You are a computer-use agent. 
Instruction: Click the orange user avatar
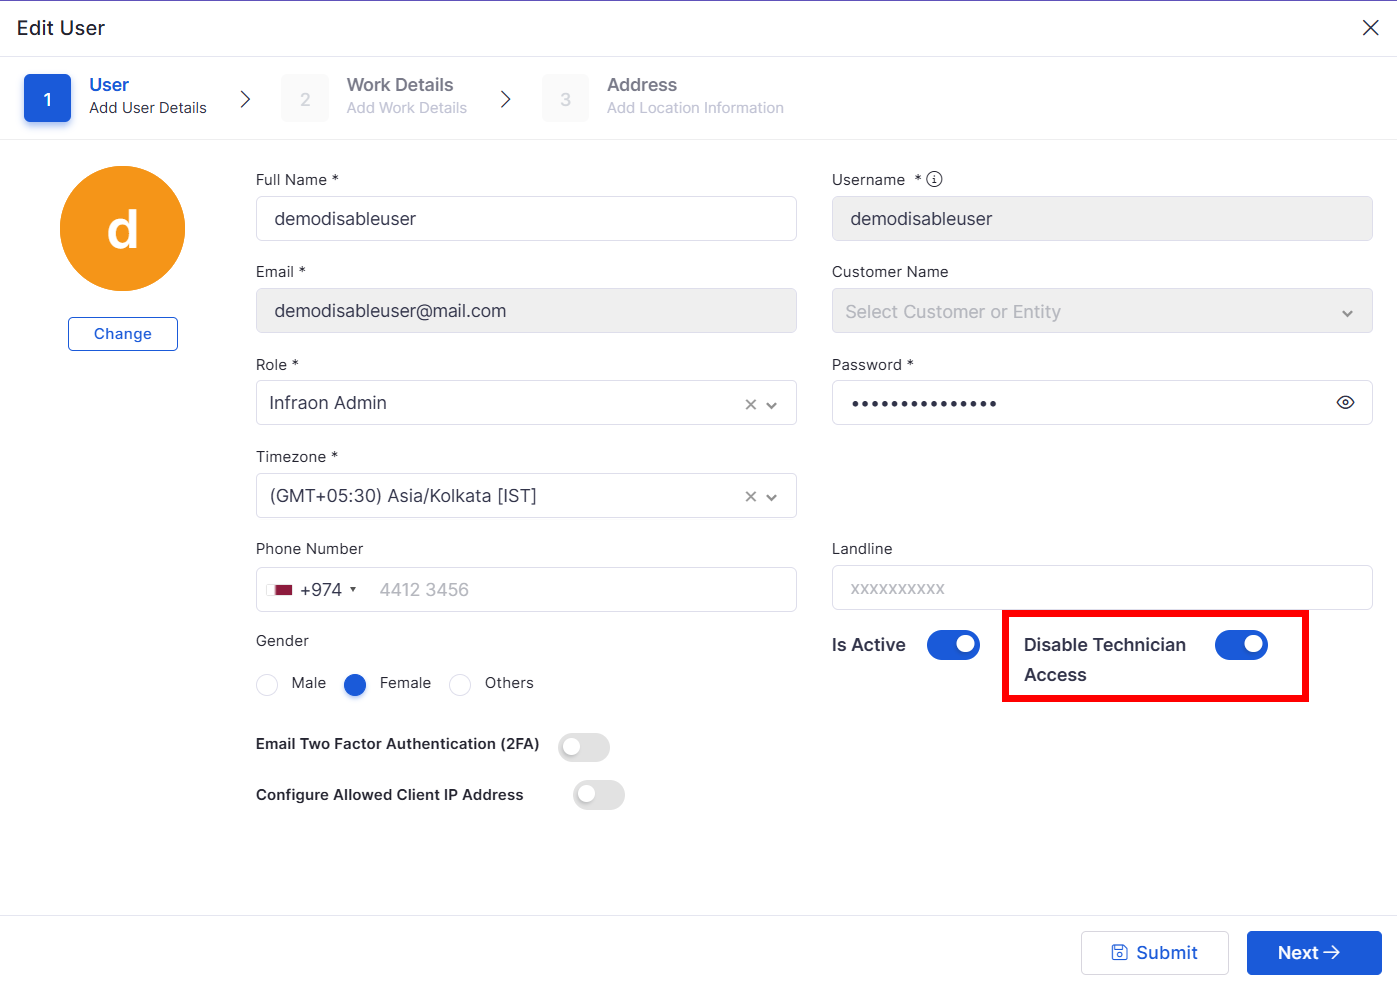122,228
